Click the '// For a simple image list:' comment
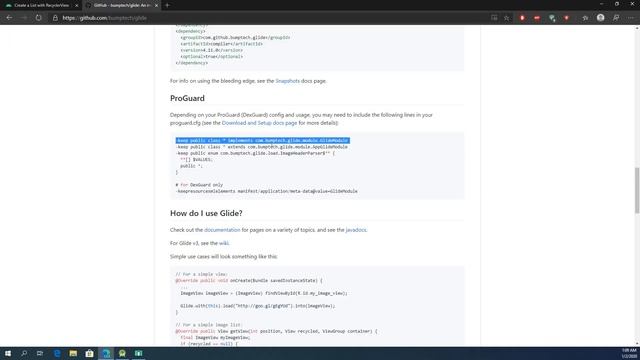Screen dimensions: 640x360 click(209, 325)
